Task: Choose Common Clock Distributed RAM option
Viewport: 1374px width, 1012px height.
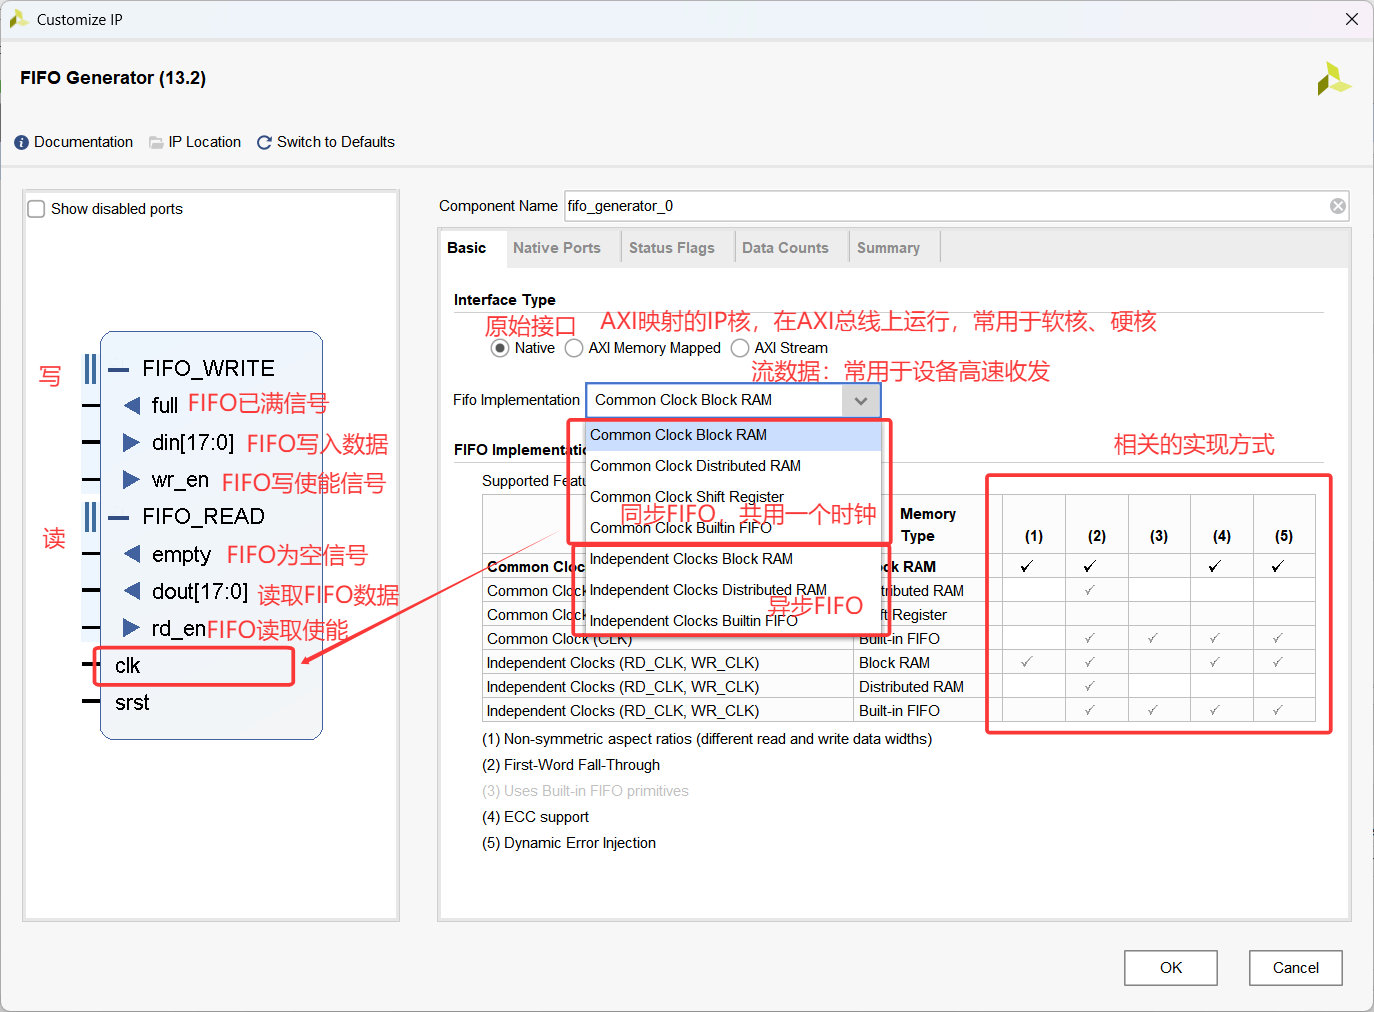Action: pyautogui.click(x=733, y=466)
